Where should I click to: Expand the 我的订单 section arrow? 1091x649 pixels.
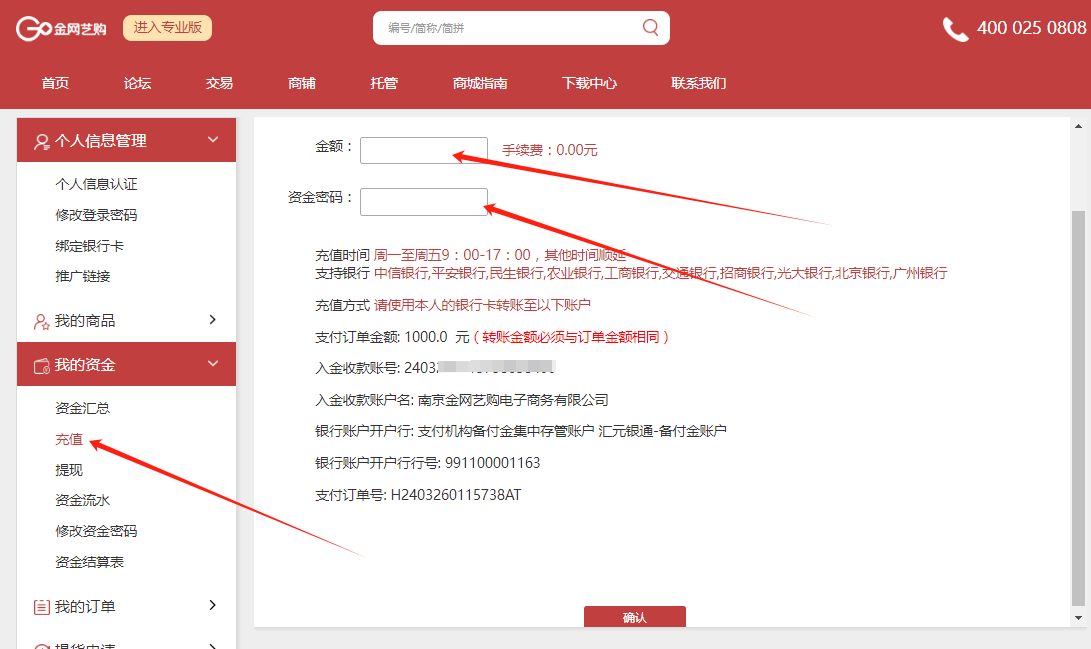(212, 605)
